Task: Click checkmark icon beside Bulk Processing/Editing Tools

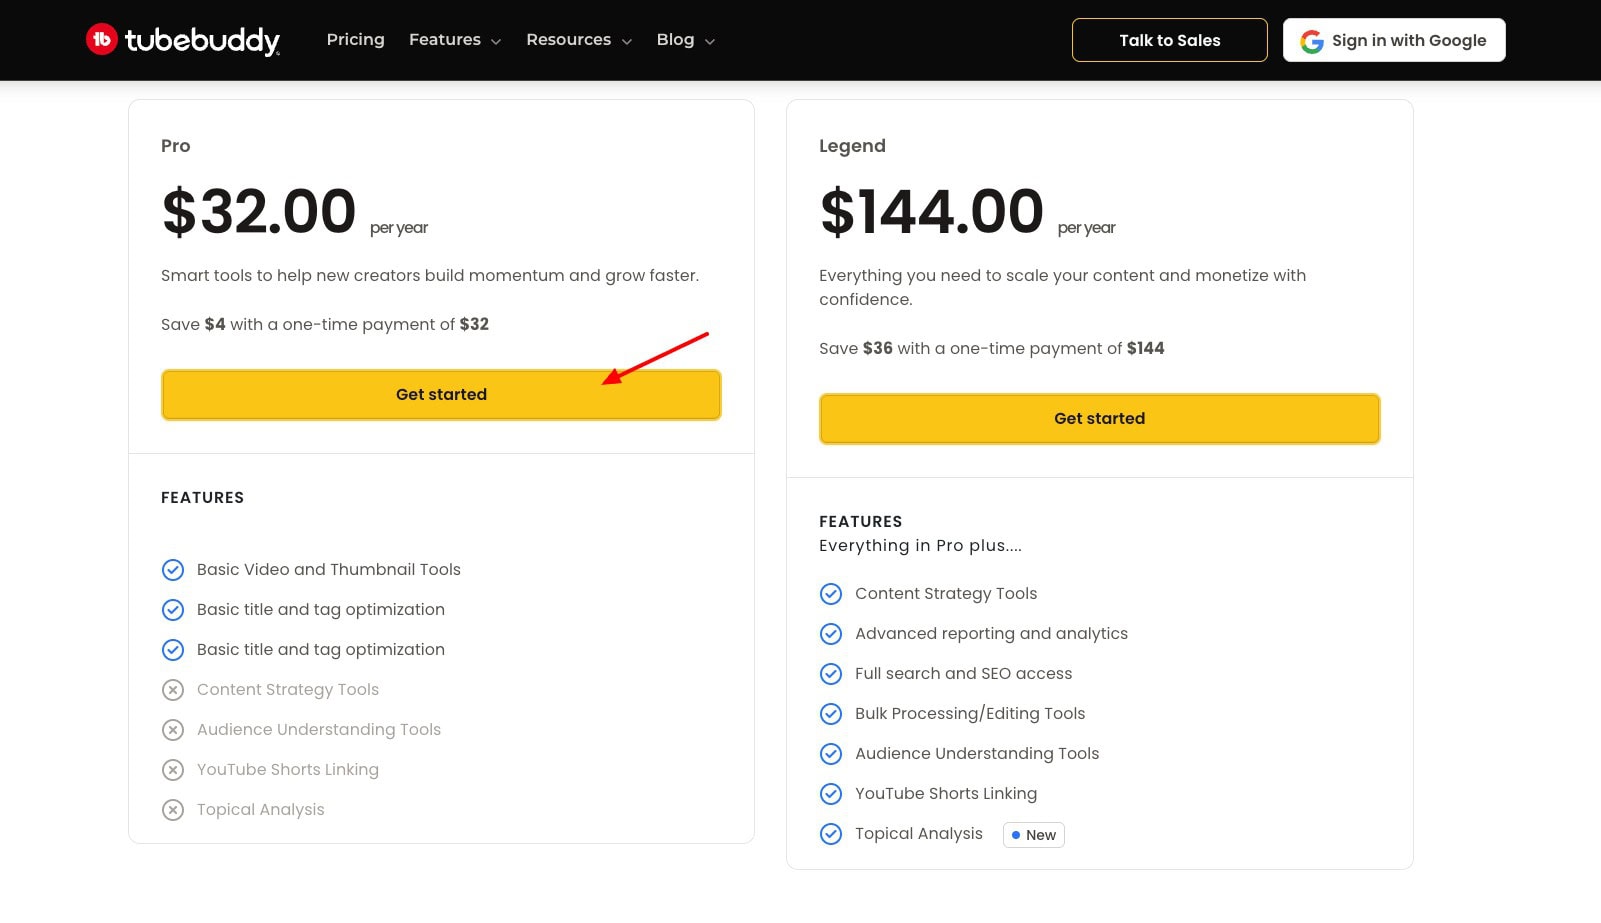Action: [831, 714]
